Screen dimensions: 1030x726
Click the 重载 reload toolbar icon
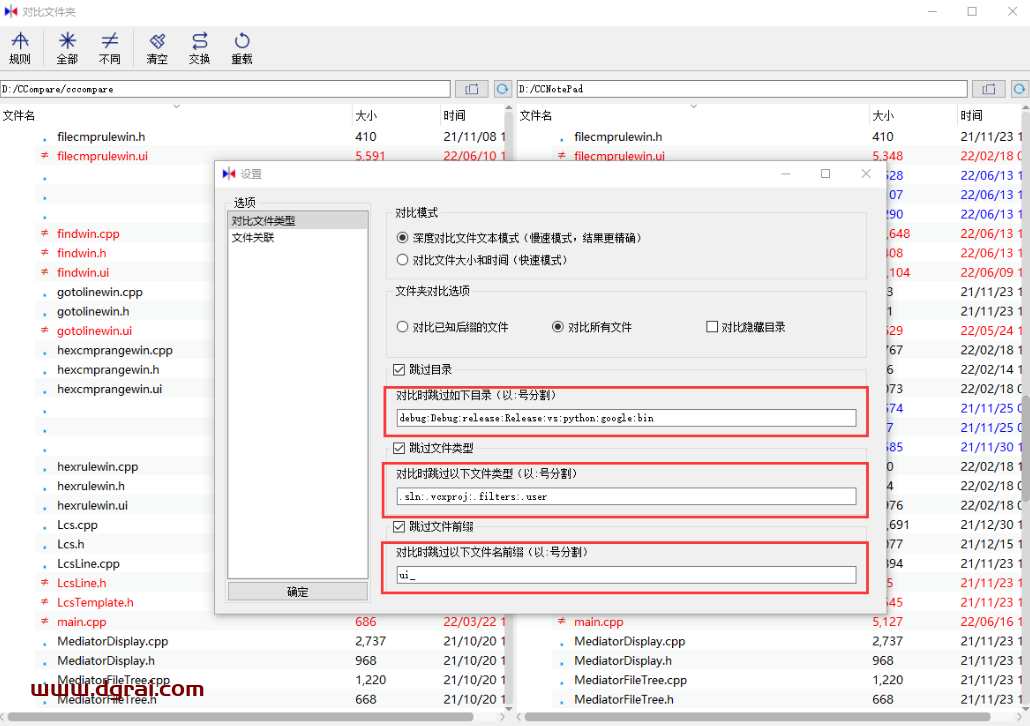(x=242, y=49)
